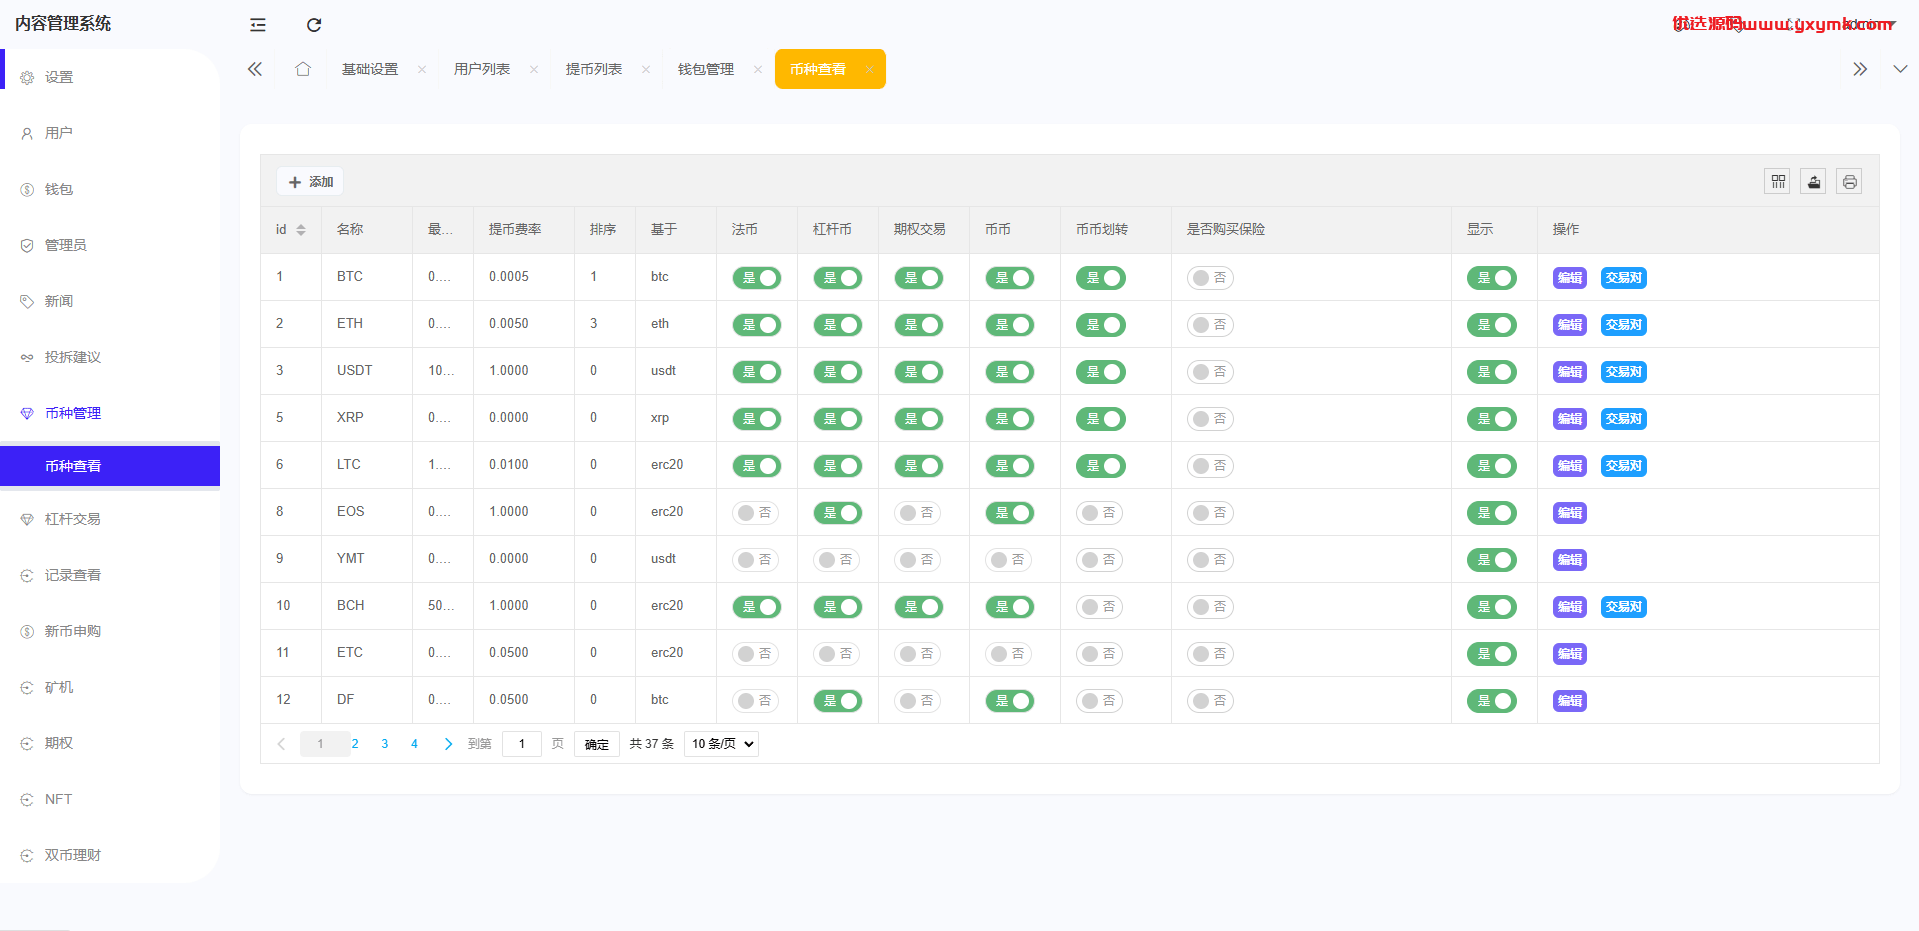Toggle 是否购买保险 switch for ETH row
Image resolution: width=1919 pixels, height=931 pixels.
coord(1210,325)
